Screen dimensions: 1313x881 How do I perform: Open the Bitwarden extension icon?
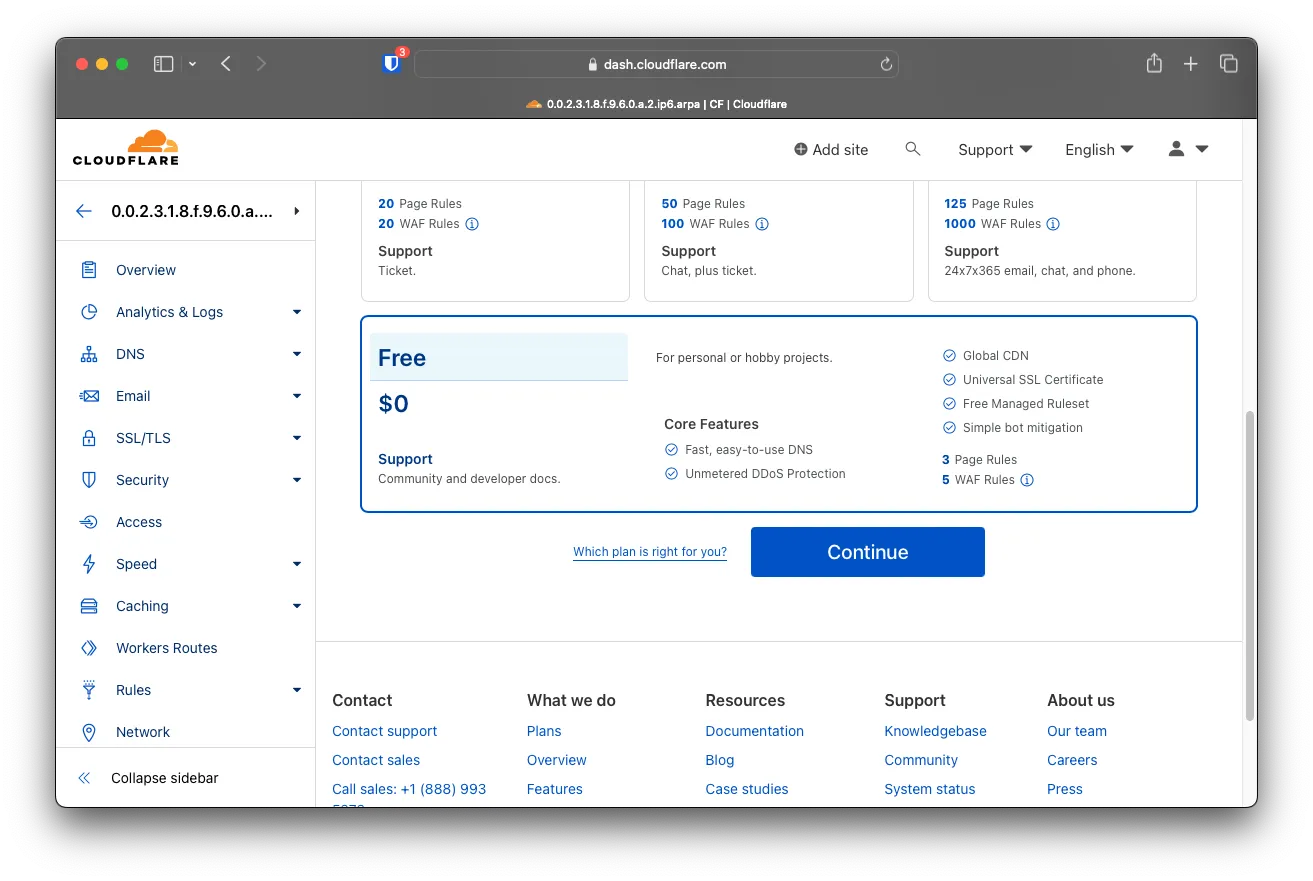click(391, 64)
